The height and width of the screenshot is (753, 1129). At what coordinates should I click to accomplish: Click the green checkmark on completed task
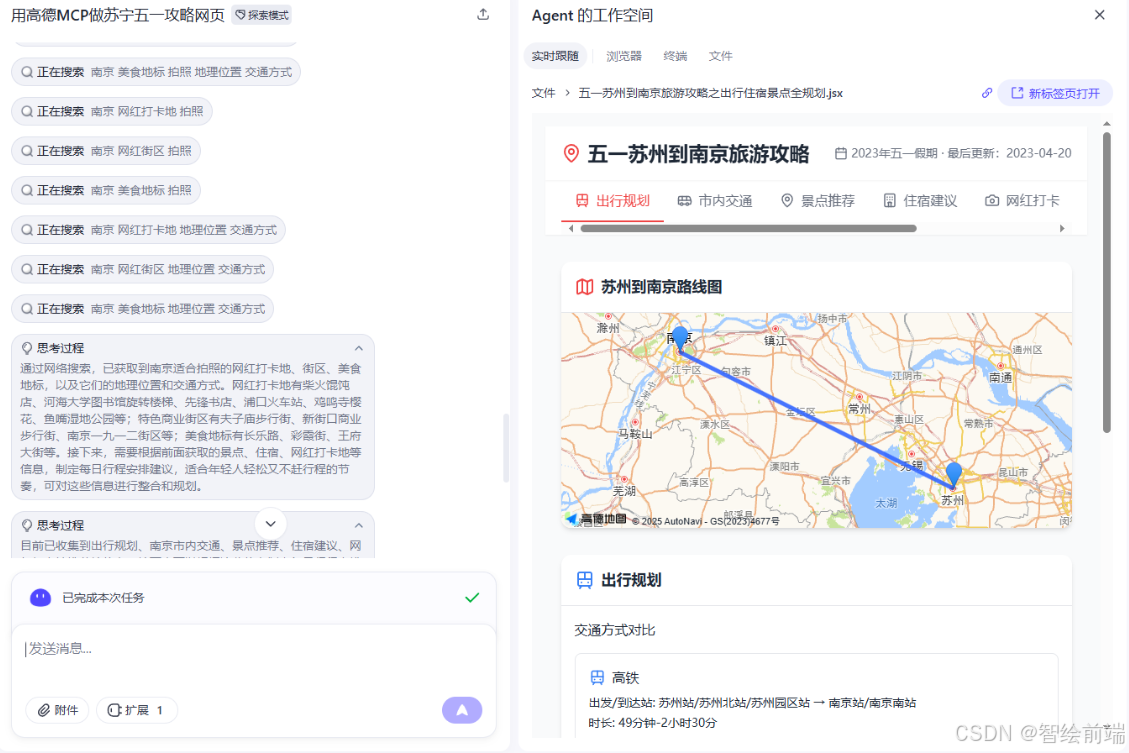tap(472, 598)
